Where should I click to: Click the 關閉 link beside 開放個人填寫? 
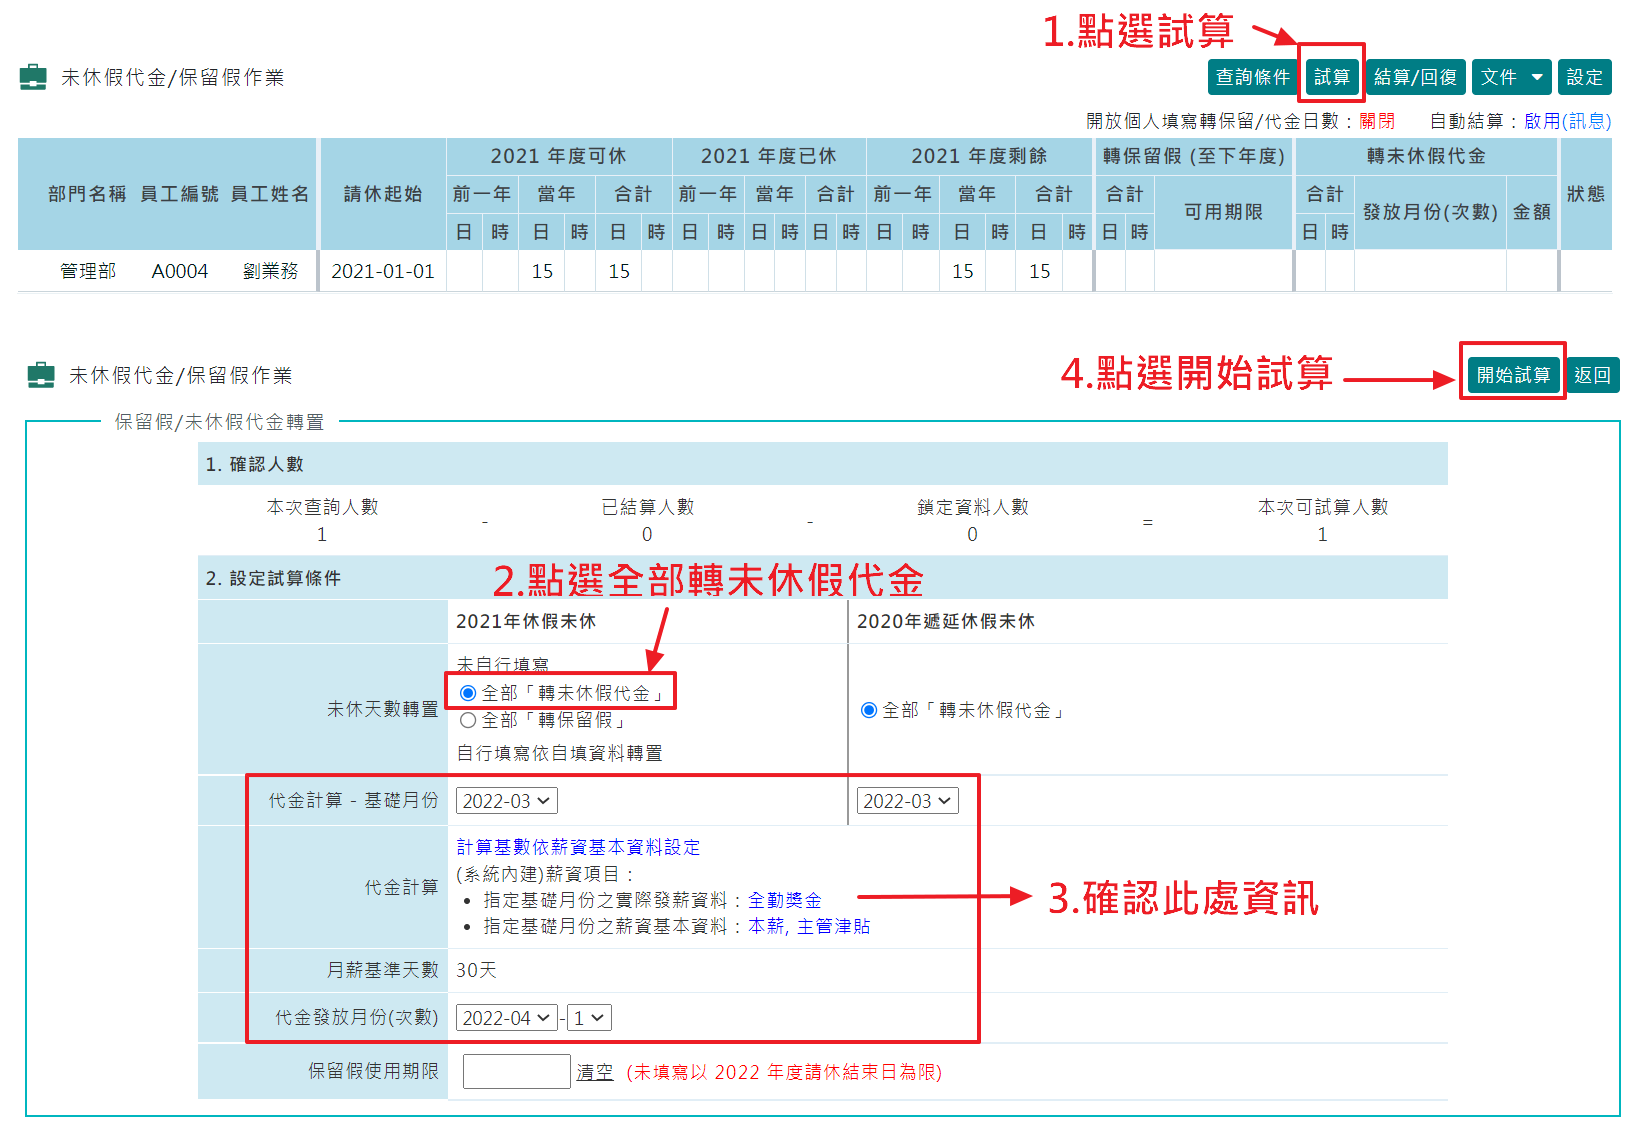click(x=1377, y=120)
